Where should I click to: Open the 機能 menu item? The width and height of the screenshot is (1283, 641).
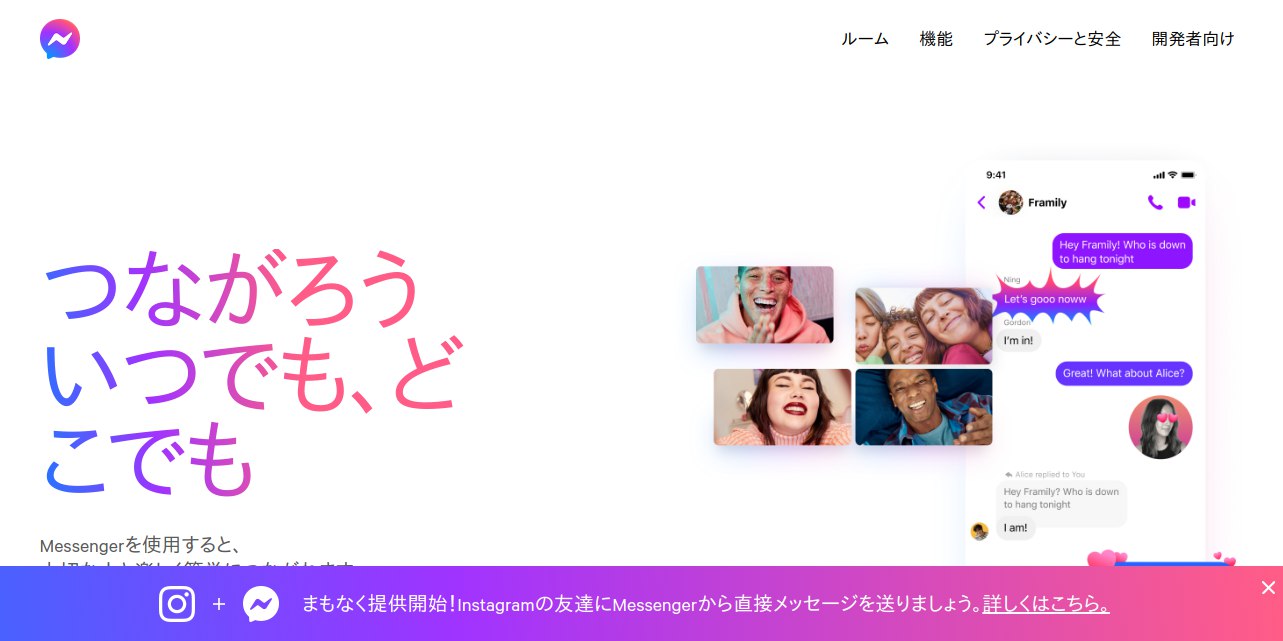click(x=936, y=39)
